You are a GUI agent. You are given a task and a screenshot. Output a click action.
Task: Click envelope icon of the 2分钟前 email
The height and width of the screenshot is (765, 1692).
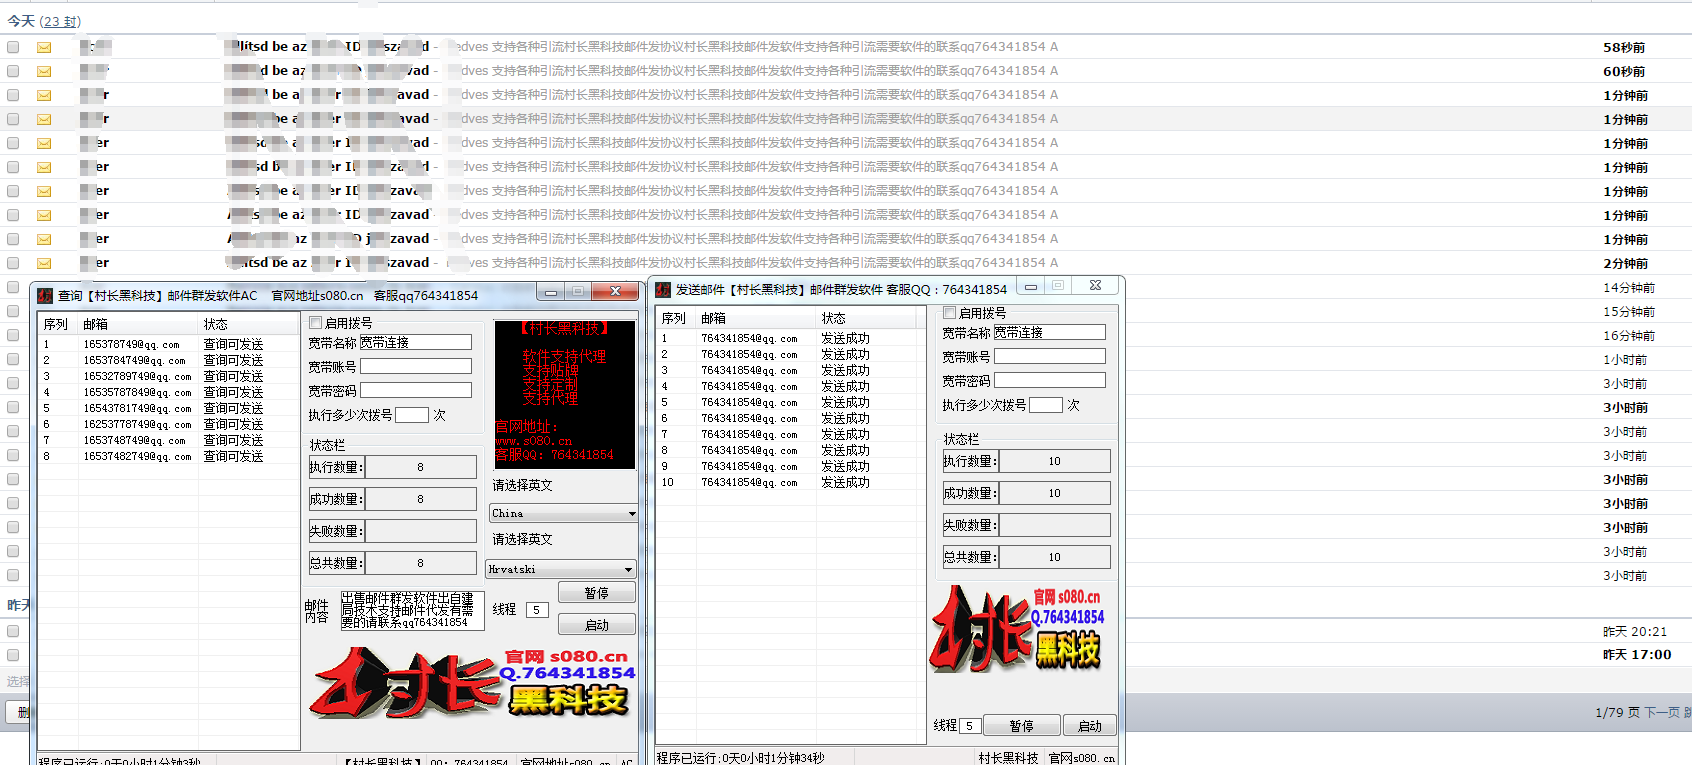[x=44, y=263]
